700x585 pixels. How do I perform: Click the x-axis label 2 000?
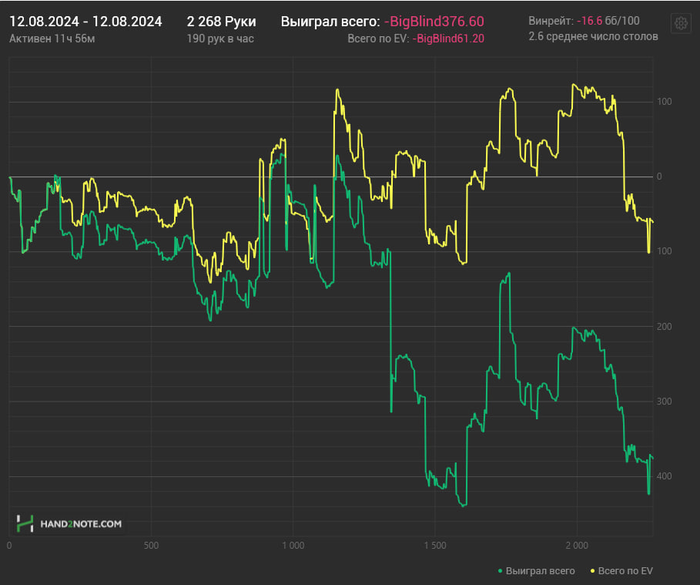[577, 546]
